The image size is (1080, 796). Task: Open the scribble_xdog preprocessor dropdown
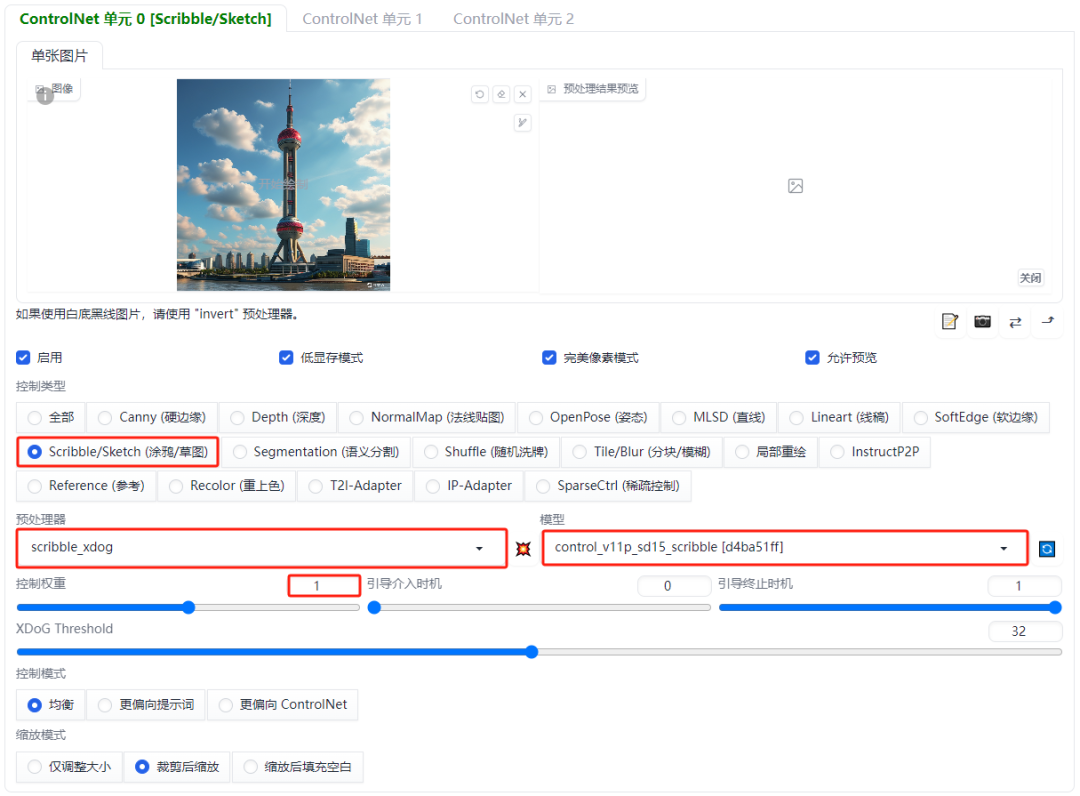[x=262, y=548]
